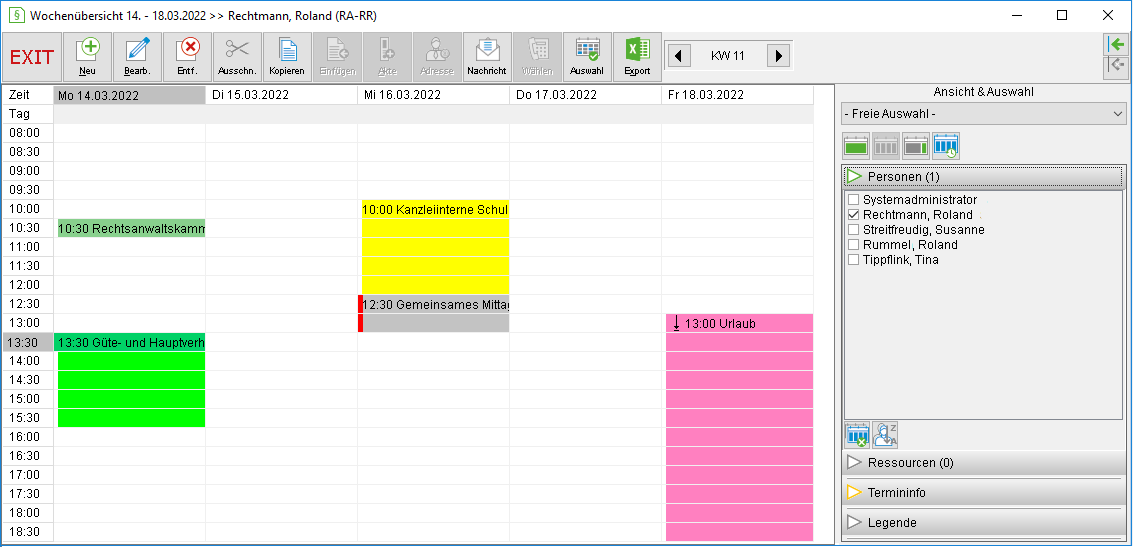
Task: Expand the Legende section
Action: (983, 522)
